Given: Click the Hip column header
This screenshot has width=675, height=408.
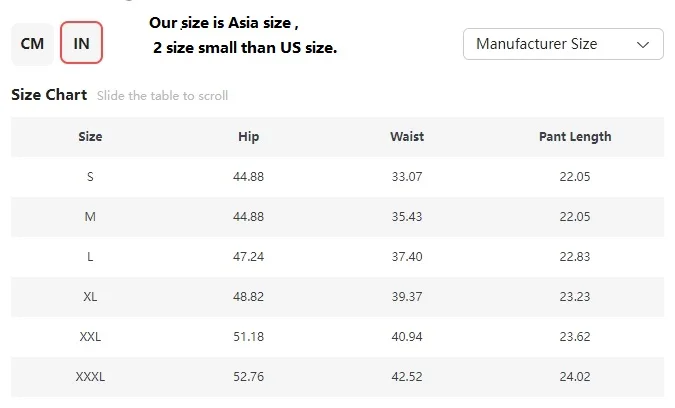Looking at the screenshot, I should point(249,137).
